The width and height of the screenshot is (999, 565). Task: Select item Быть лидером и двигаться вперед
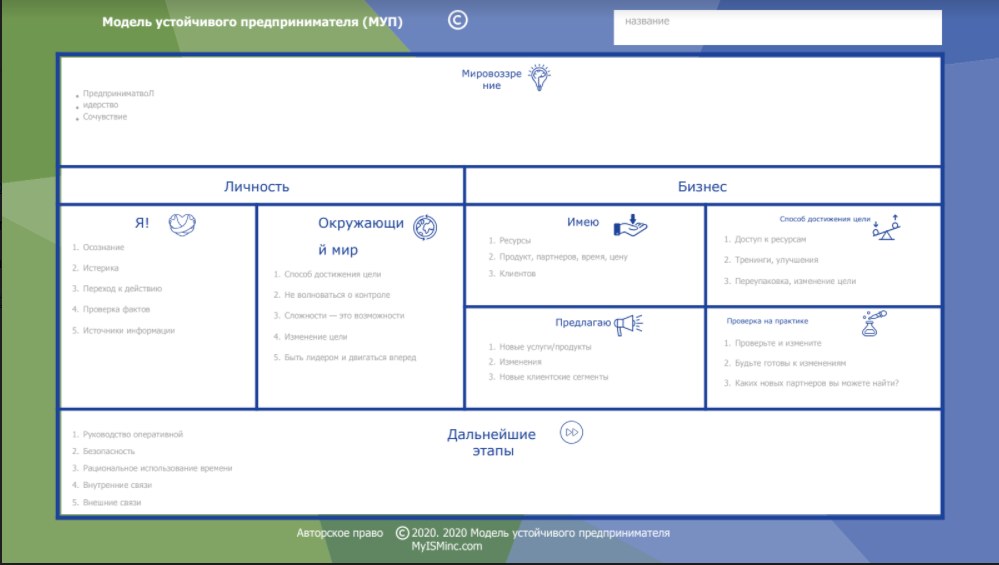pyautogui.click(x=350, y=357)
